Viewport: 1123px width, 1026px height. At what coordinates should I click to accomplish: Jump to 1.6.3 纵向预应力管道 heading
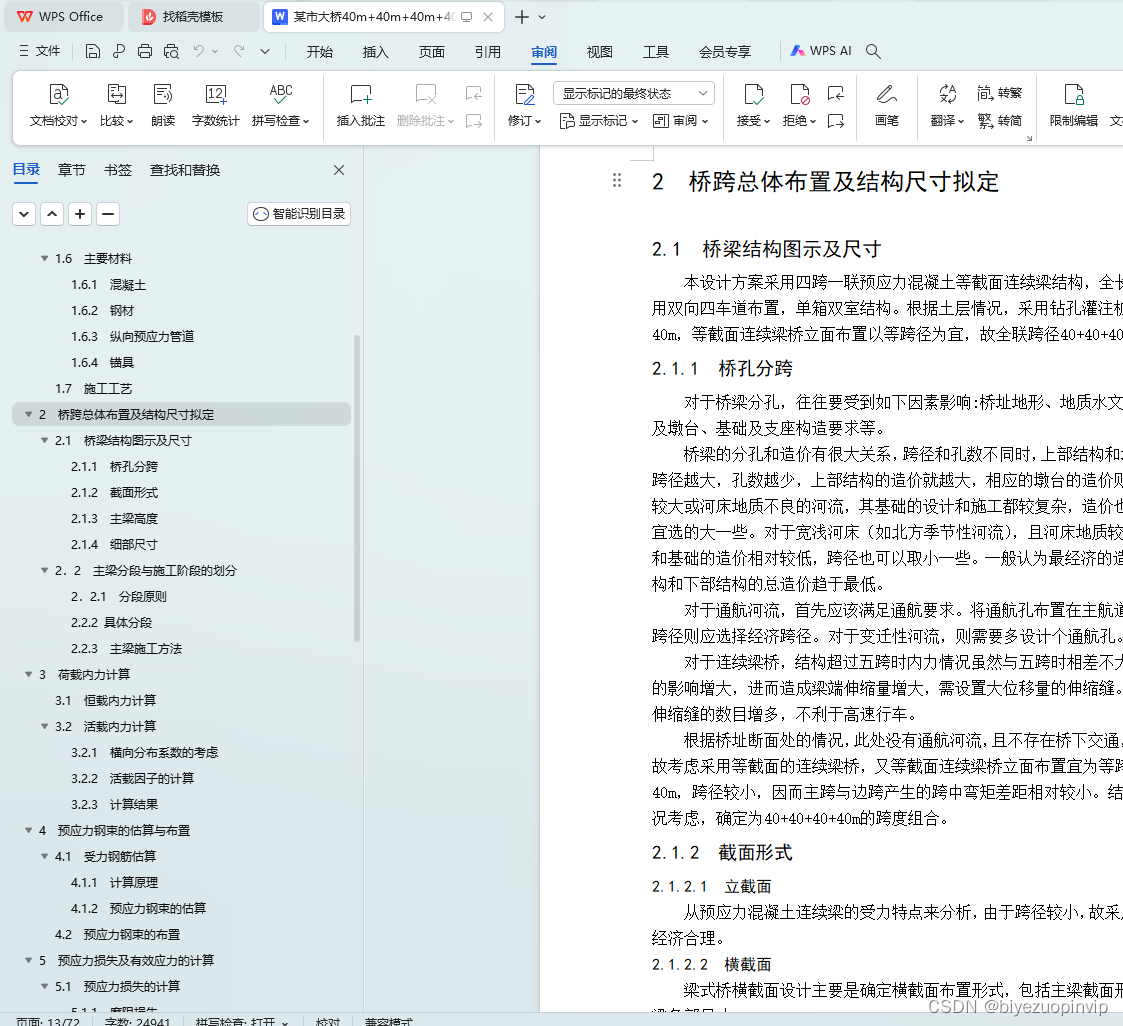(132, 337)
